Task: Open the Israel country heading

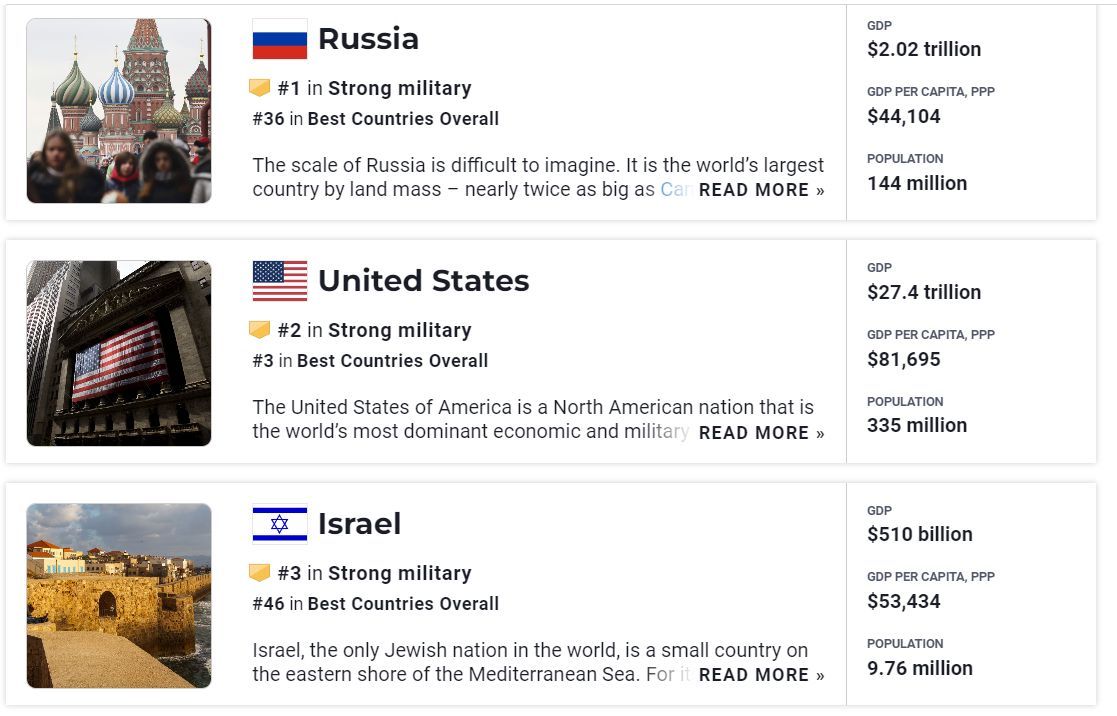Action: pyautogui.click(x=359, y=524)
